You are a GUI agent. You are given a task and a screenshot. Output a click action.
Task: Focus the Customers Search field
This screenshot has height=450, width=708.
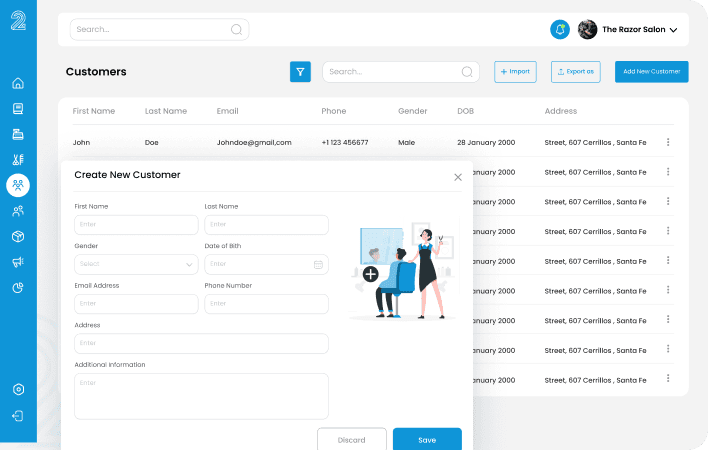tap(401, 72)
